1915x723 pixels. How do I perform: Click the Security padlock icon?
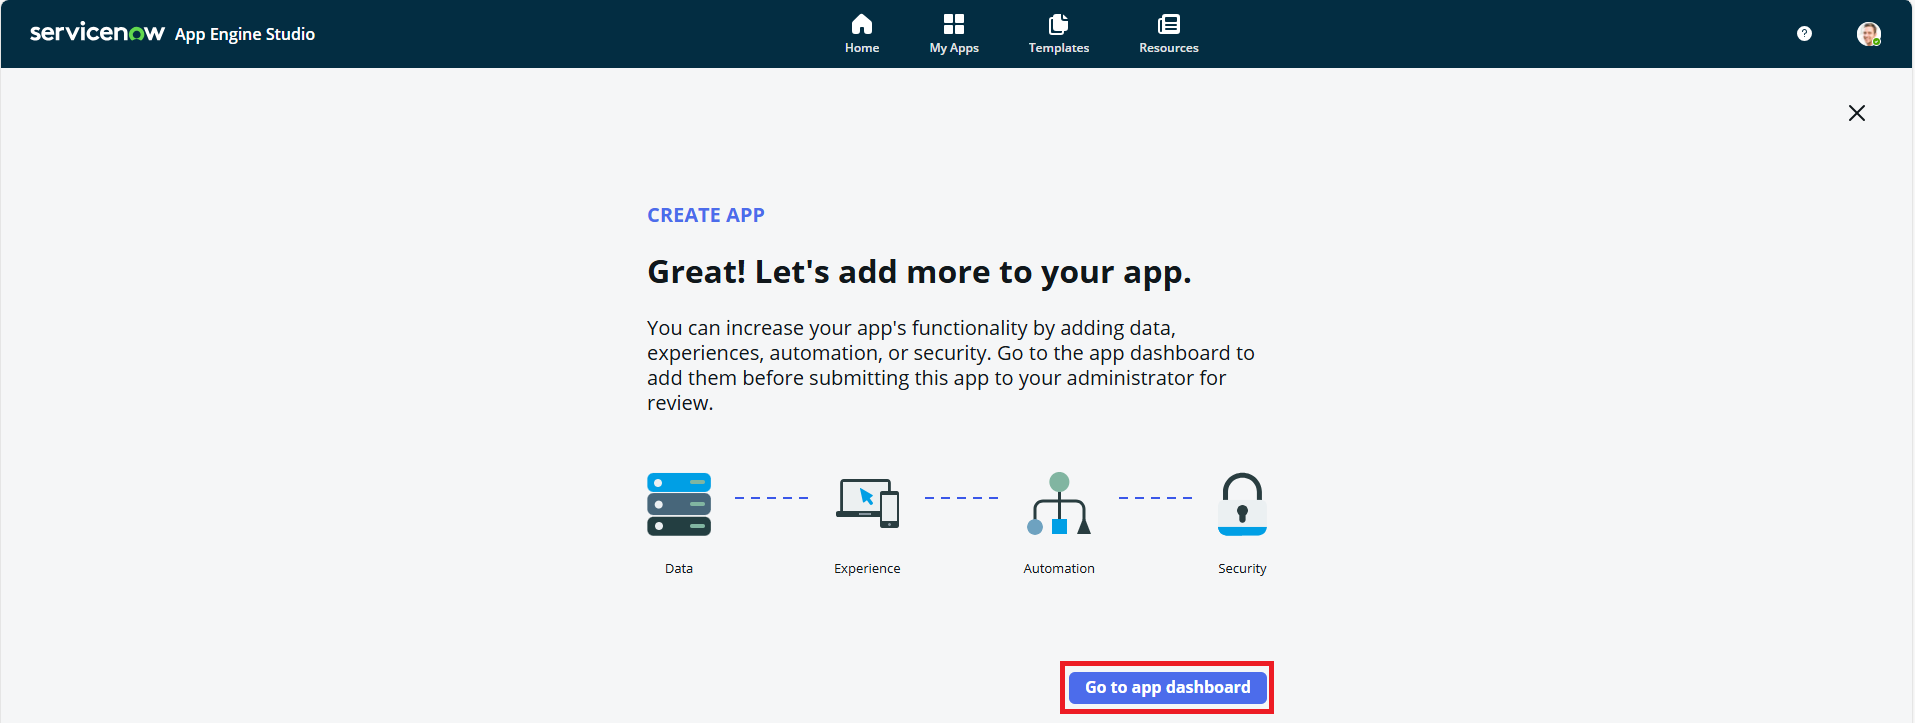(x=1242, y=504)
